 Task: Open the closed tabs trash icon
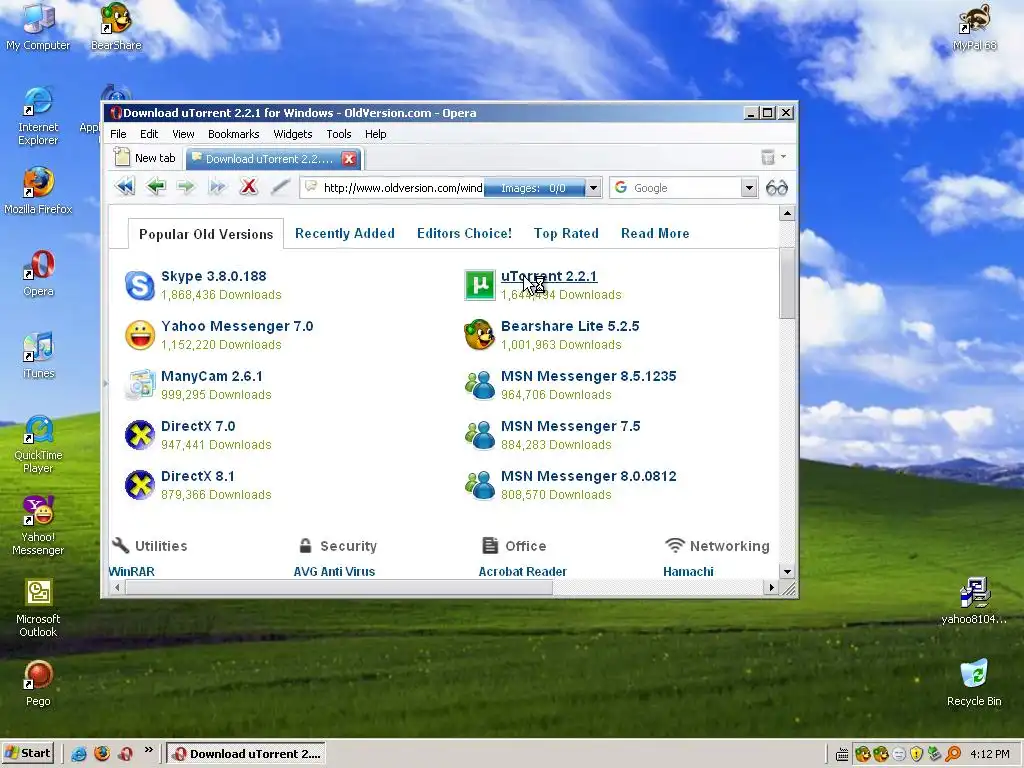point(768,157)
